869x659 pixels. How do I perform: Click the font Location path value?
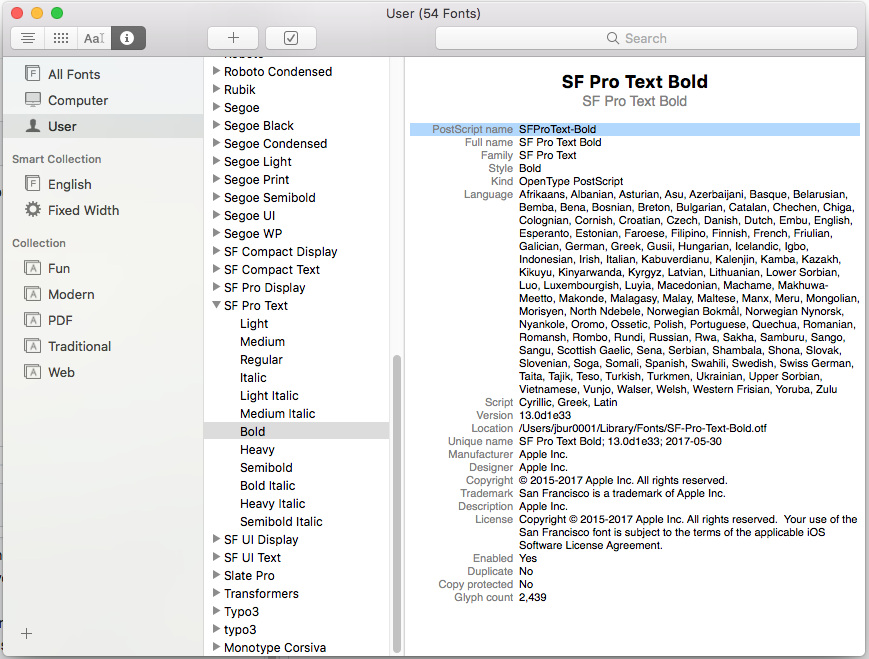(642, 428)
